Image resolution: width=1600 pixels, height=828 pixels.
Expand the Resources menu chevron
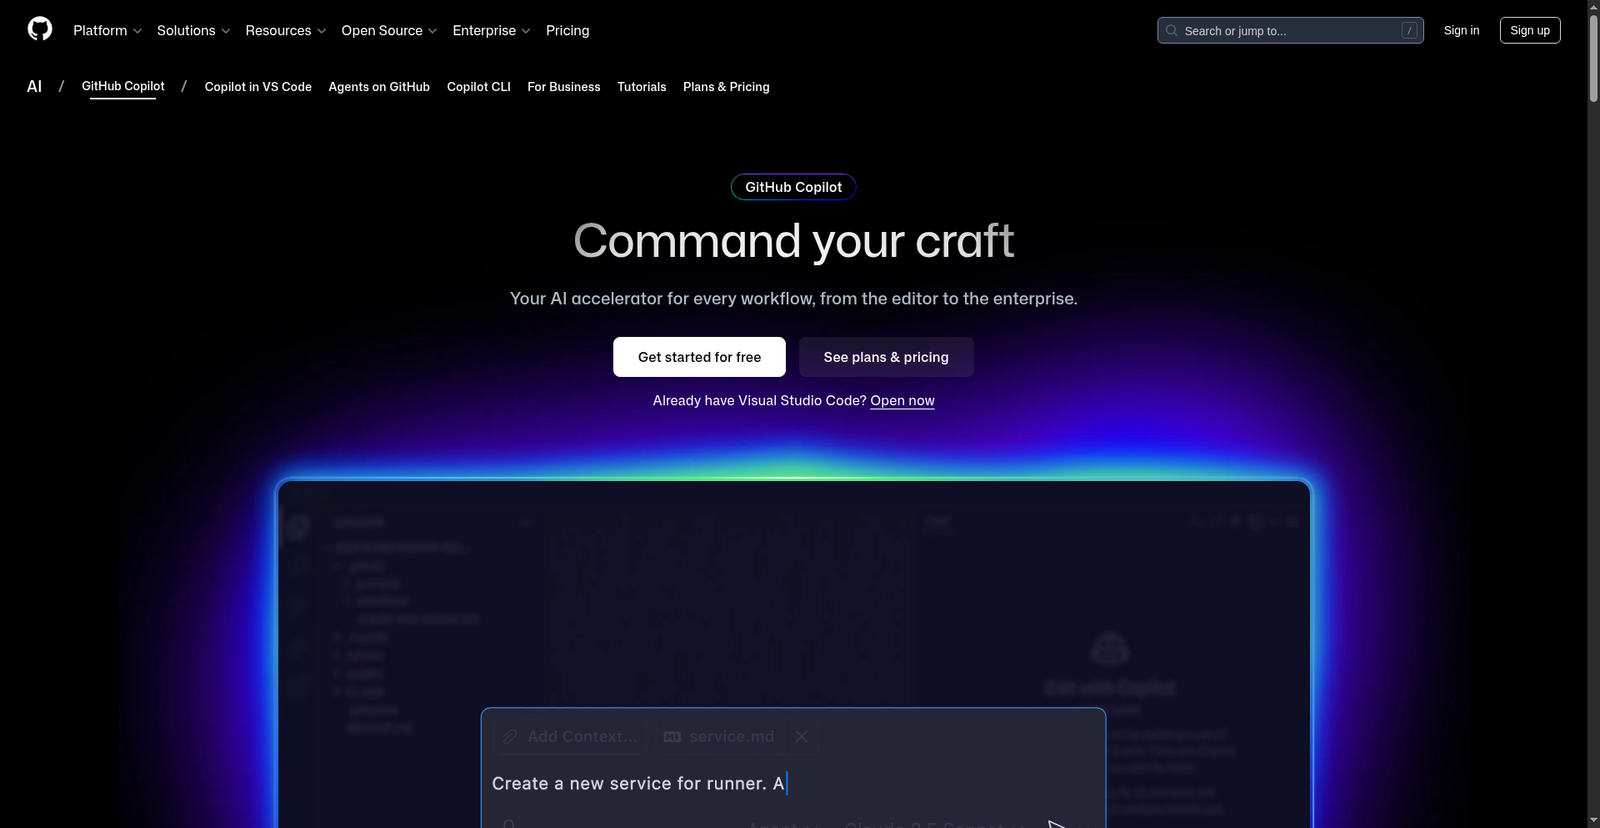pyautogui.click(x=321, y=31)
